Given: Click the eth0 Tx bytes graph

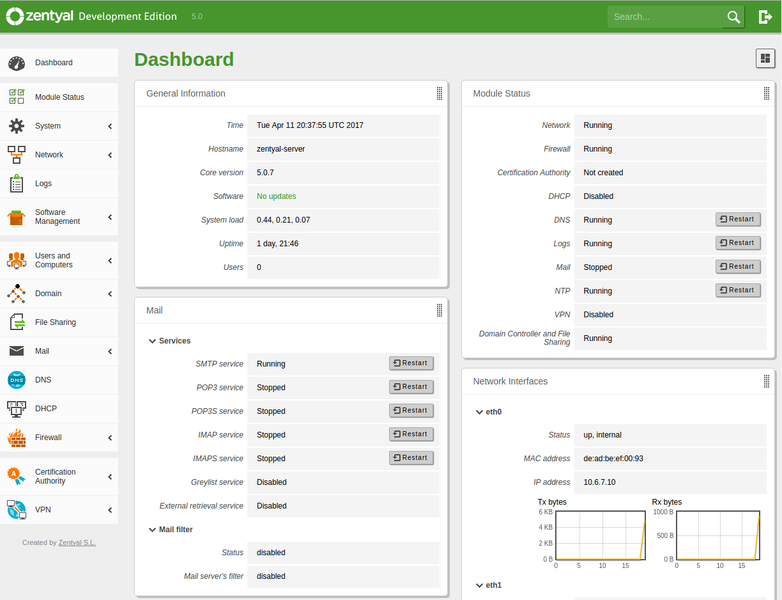Looking at the screenshot, I should [600, 535].
